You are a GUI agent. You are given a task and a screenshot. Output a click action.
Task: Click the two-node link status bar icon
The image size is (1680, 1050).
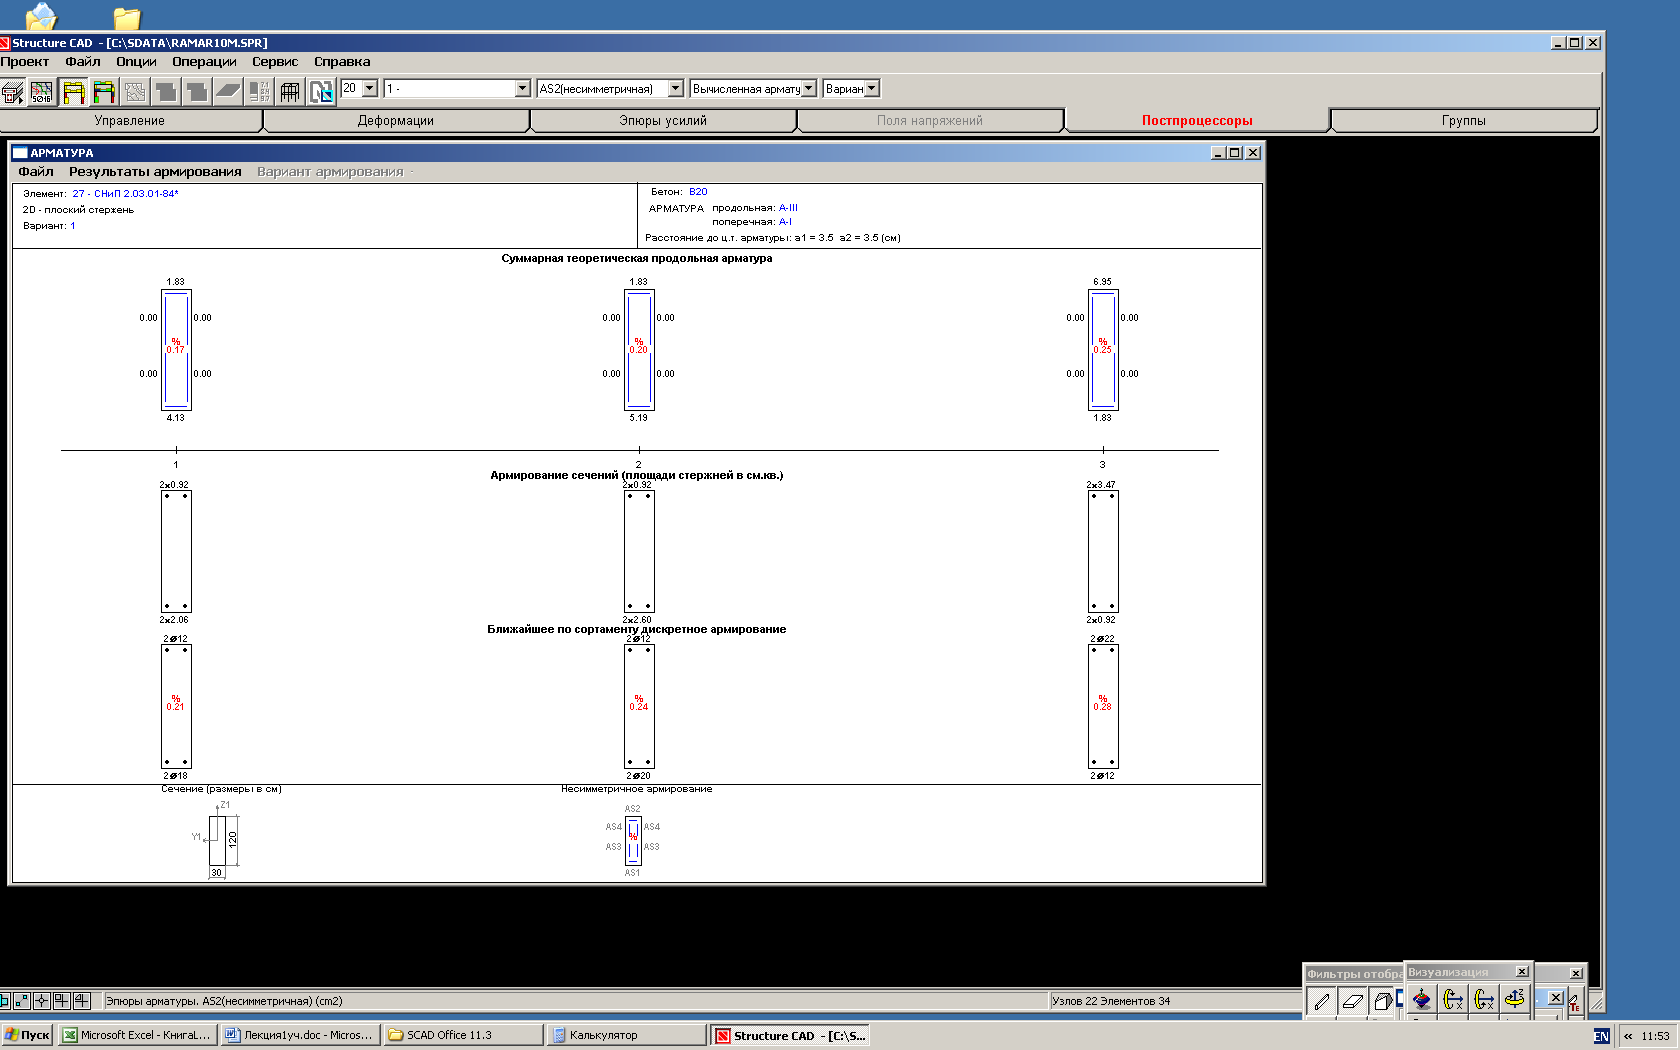pos(22,1000)
